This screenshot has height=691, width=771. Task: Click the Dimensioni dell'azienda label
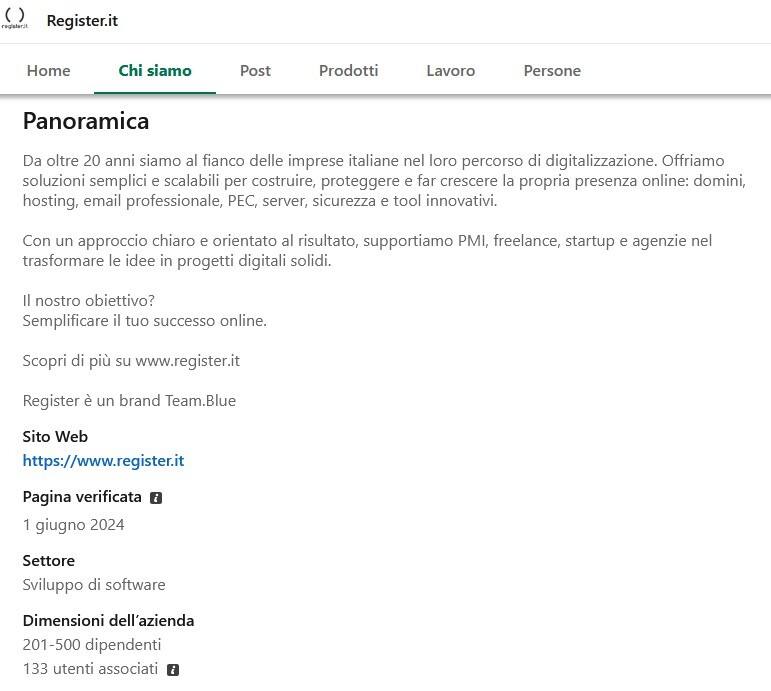[108, 621]
